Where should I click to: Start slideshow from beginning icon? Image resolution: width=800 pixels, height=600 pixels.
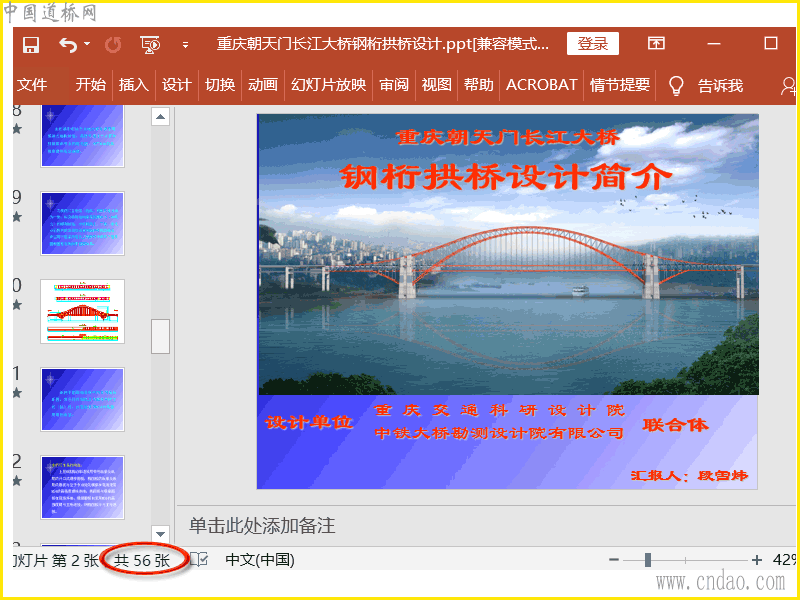[151, 45]
